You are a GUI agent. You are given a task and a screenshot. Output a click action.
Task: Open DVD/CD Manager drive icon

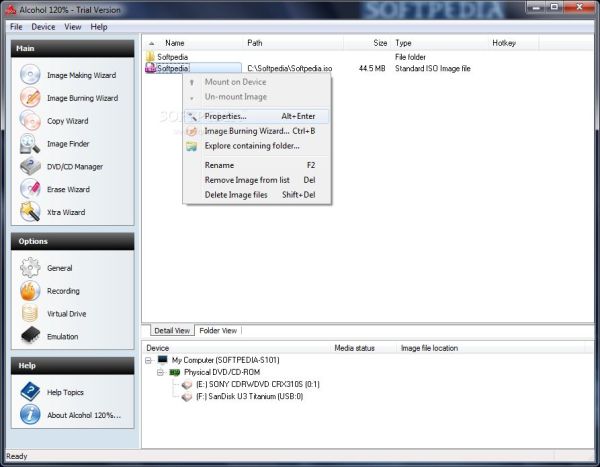[x=30, y=167]
